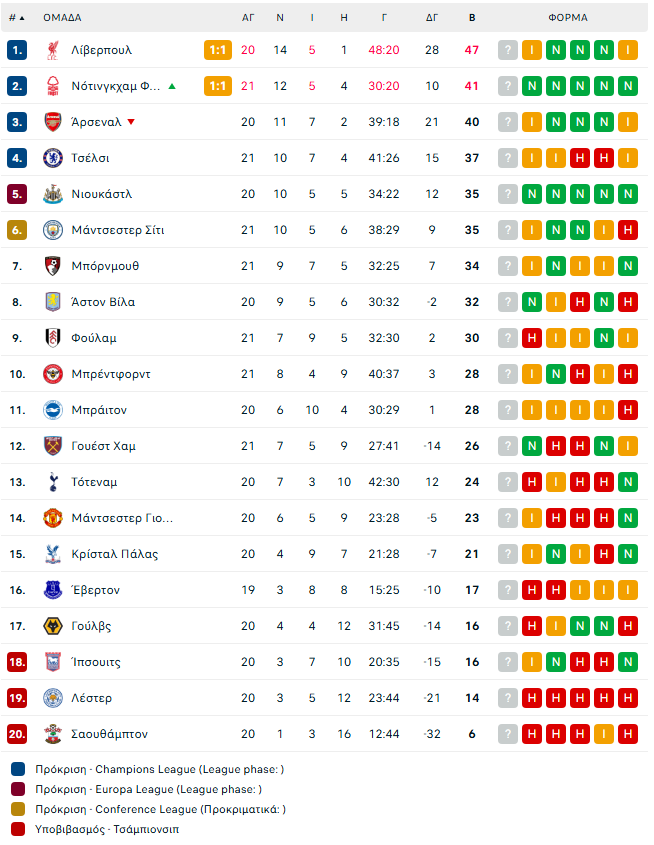Click Nottingham's live 1:1 score badge

pos(218,86)
